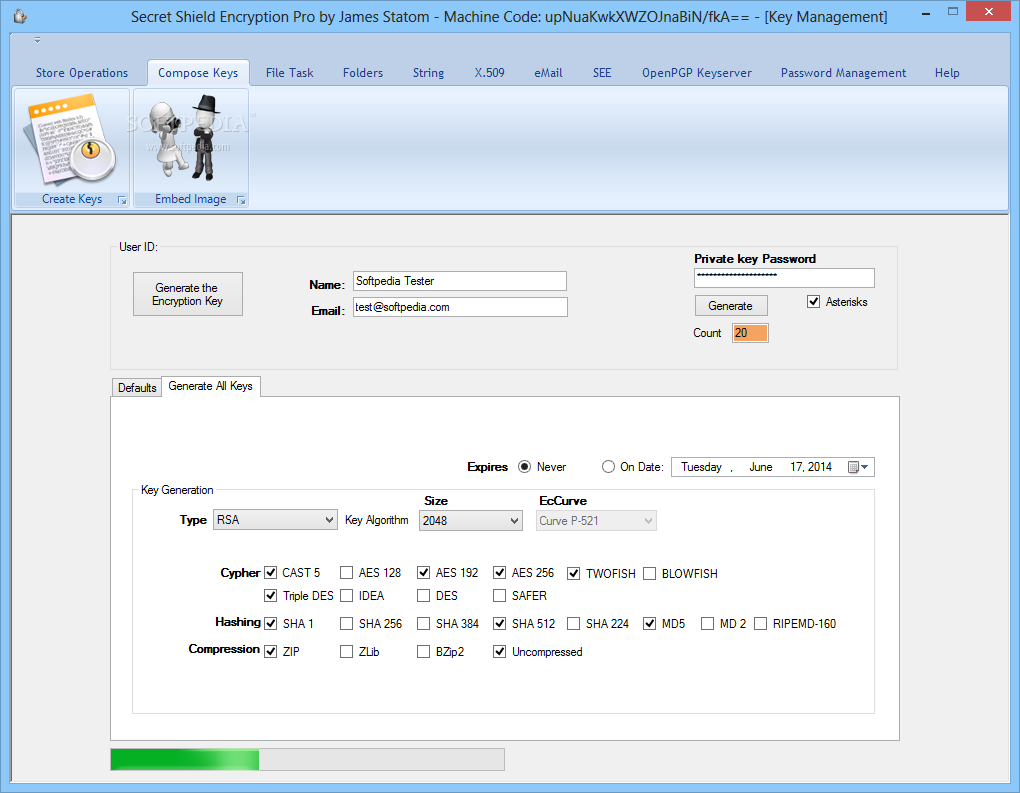Enable the IDEA cypher checkbox
This screenshot has width=1020, height=793.
[x=347, y=596]
